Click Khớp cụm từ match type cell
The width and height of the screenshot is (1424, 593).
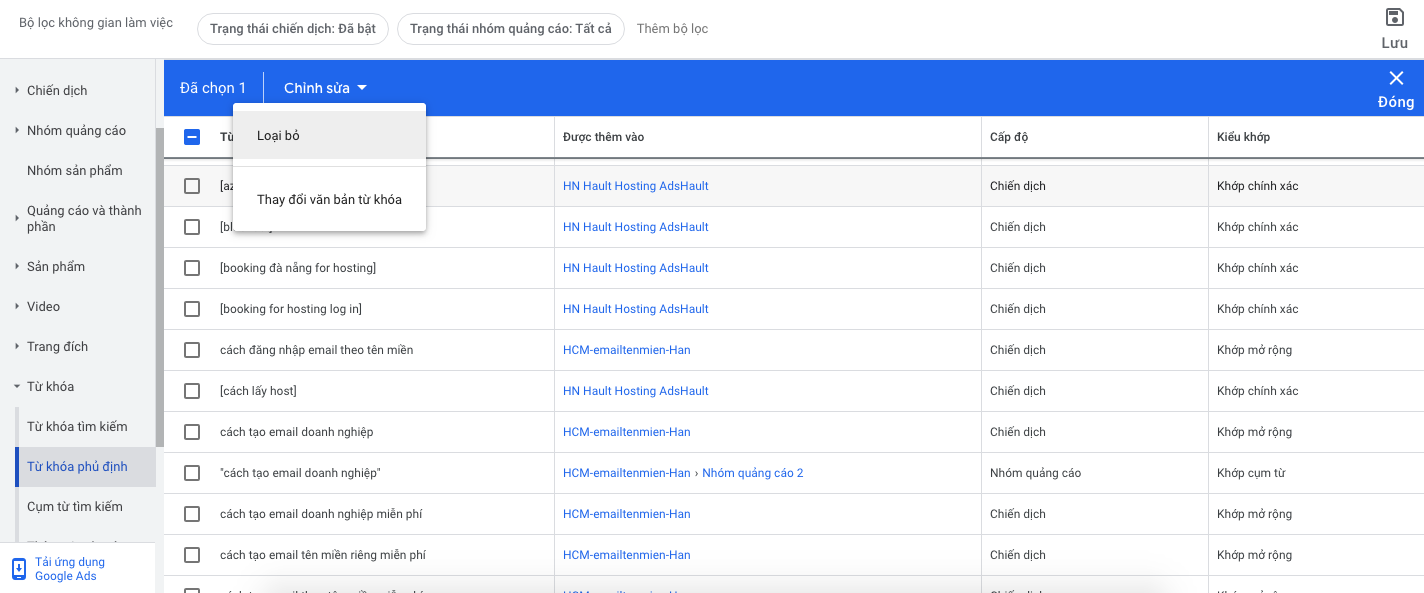coord(1251,473)
